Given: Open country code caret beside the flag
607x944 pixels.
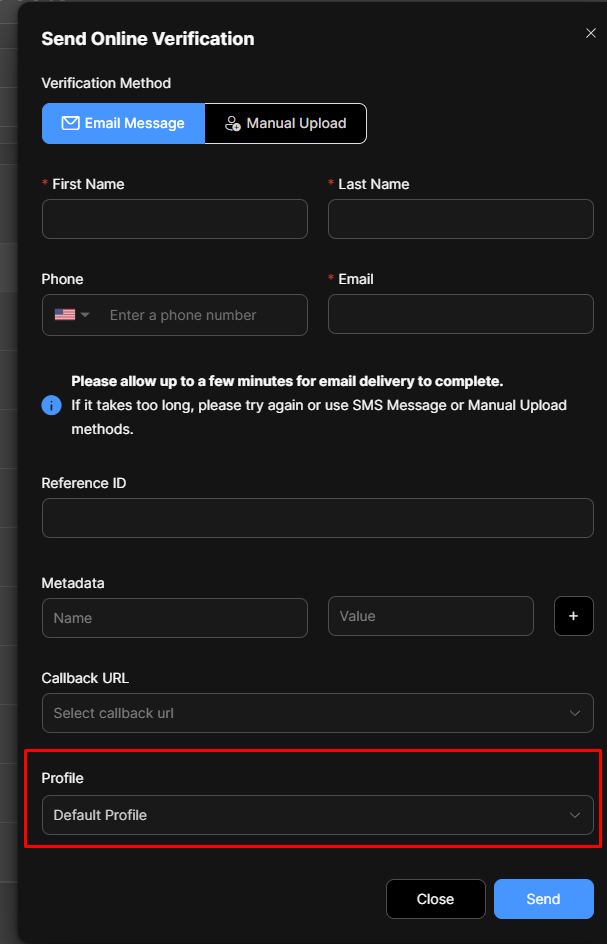Looking at the screenshot, I should pyautogui.click(x=85, y=315).
